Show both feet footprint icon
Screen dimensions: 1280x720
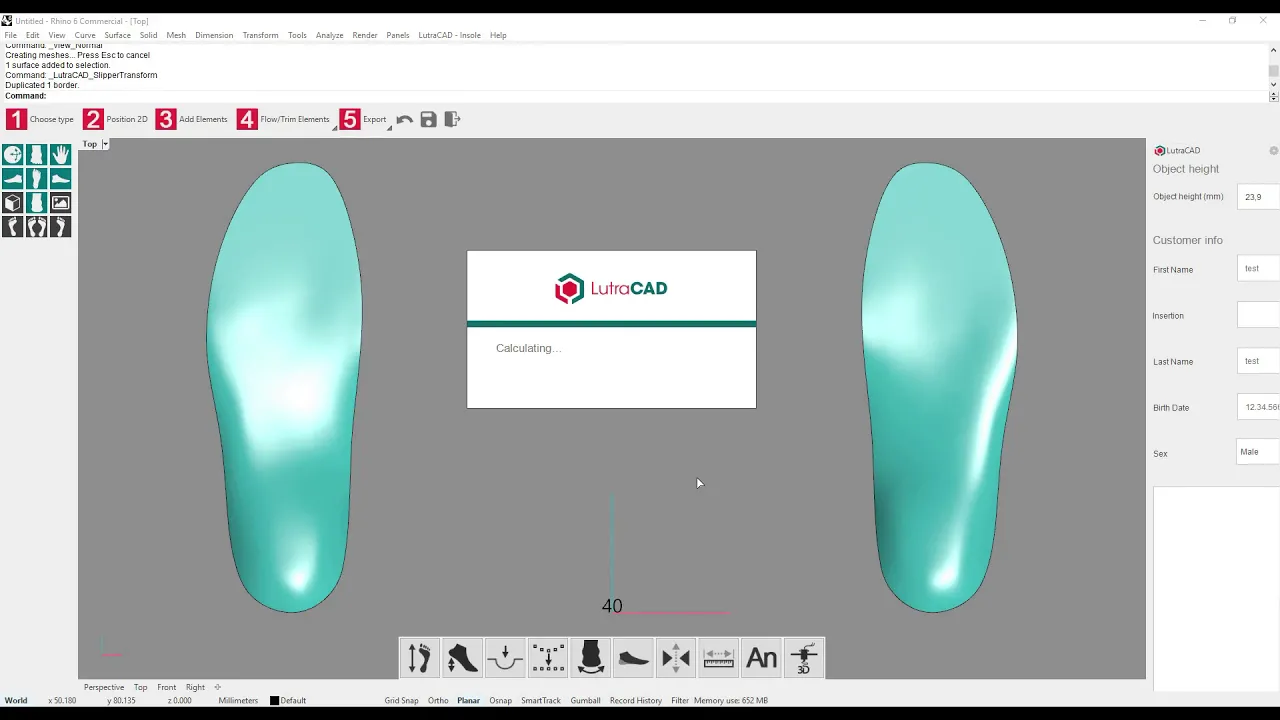pos(37,226)
